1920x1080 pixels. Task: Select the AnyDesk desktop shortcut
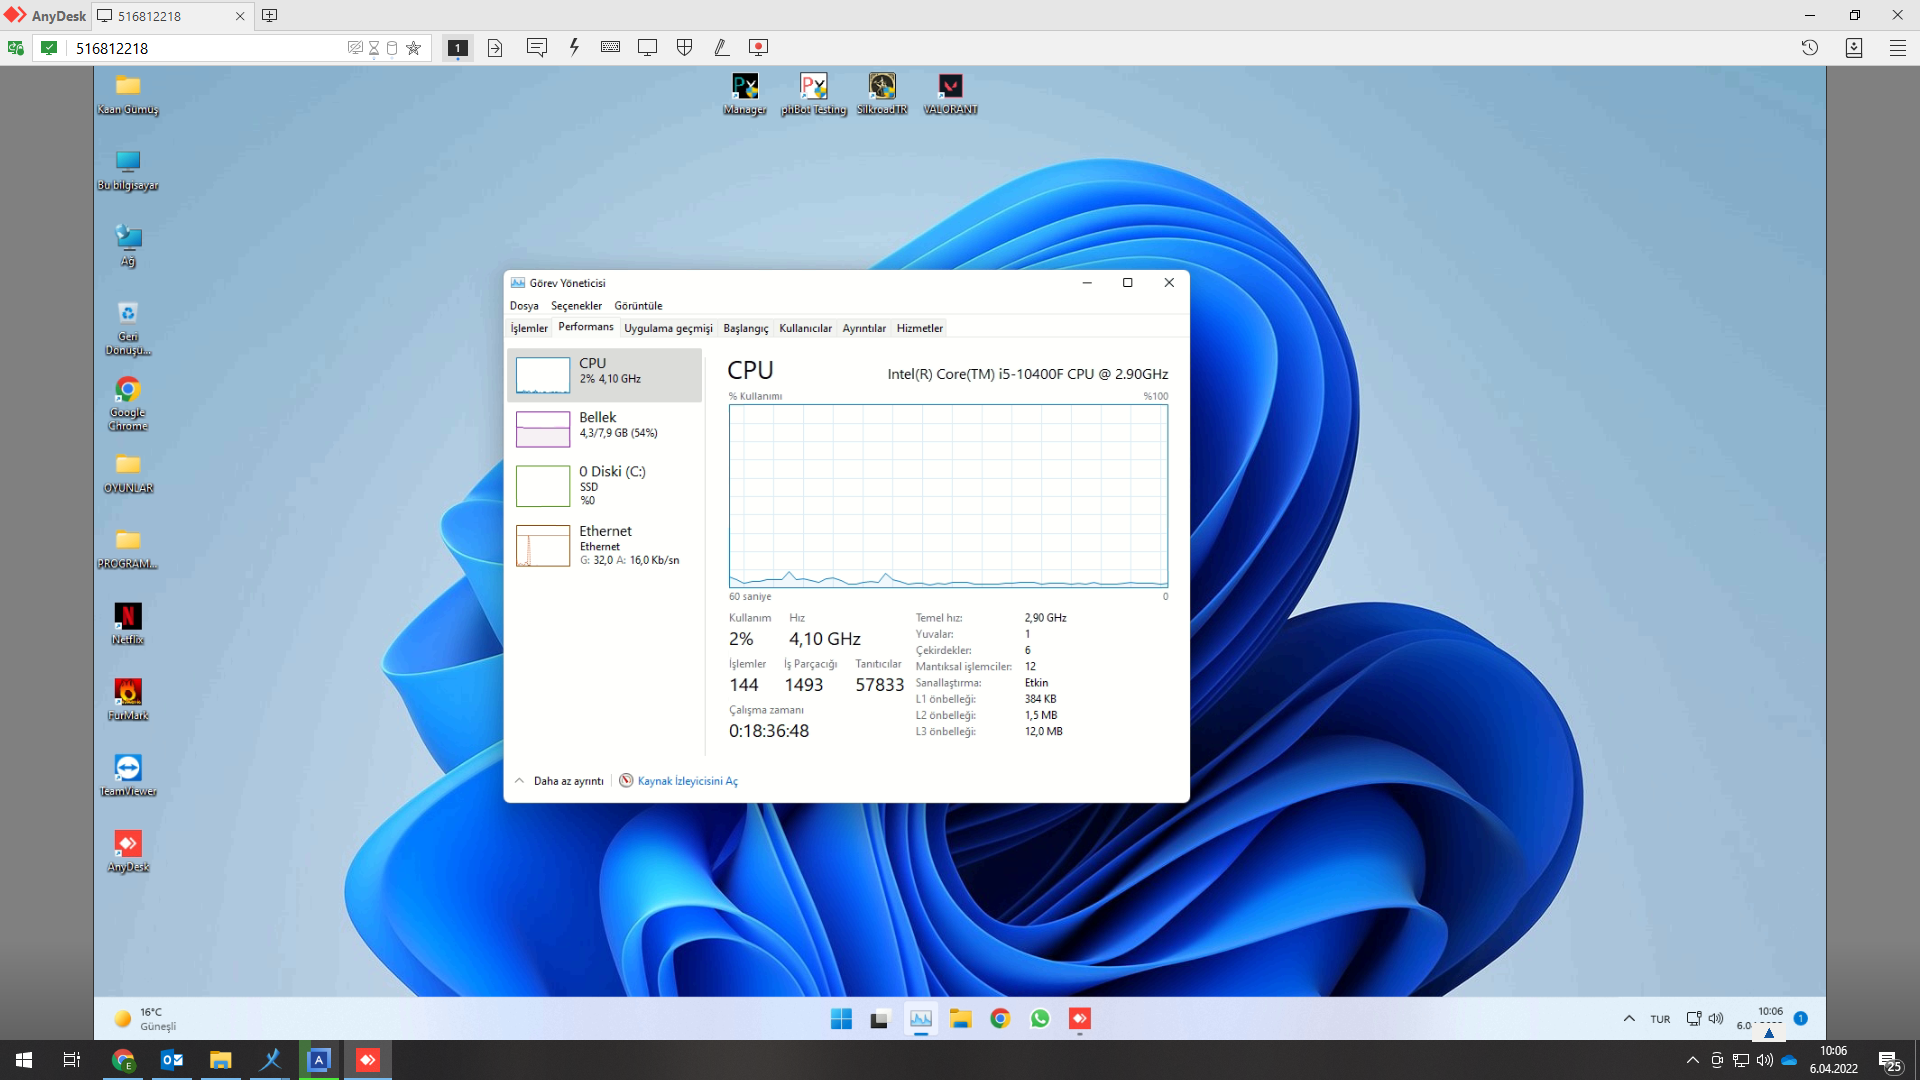click(x=128, y=852)
